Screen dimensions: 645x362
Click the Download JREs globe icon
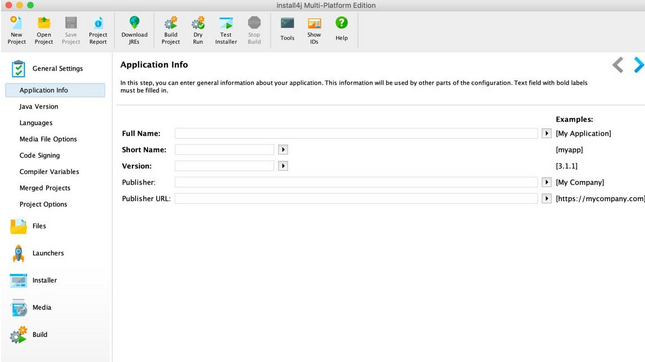tap(134, 23)
